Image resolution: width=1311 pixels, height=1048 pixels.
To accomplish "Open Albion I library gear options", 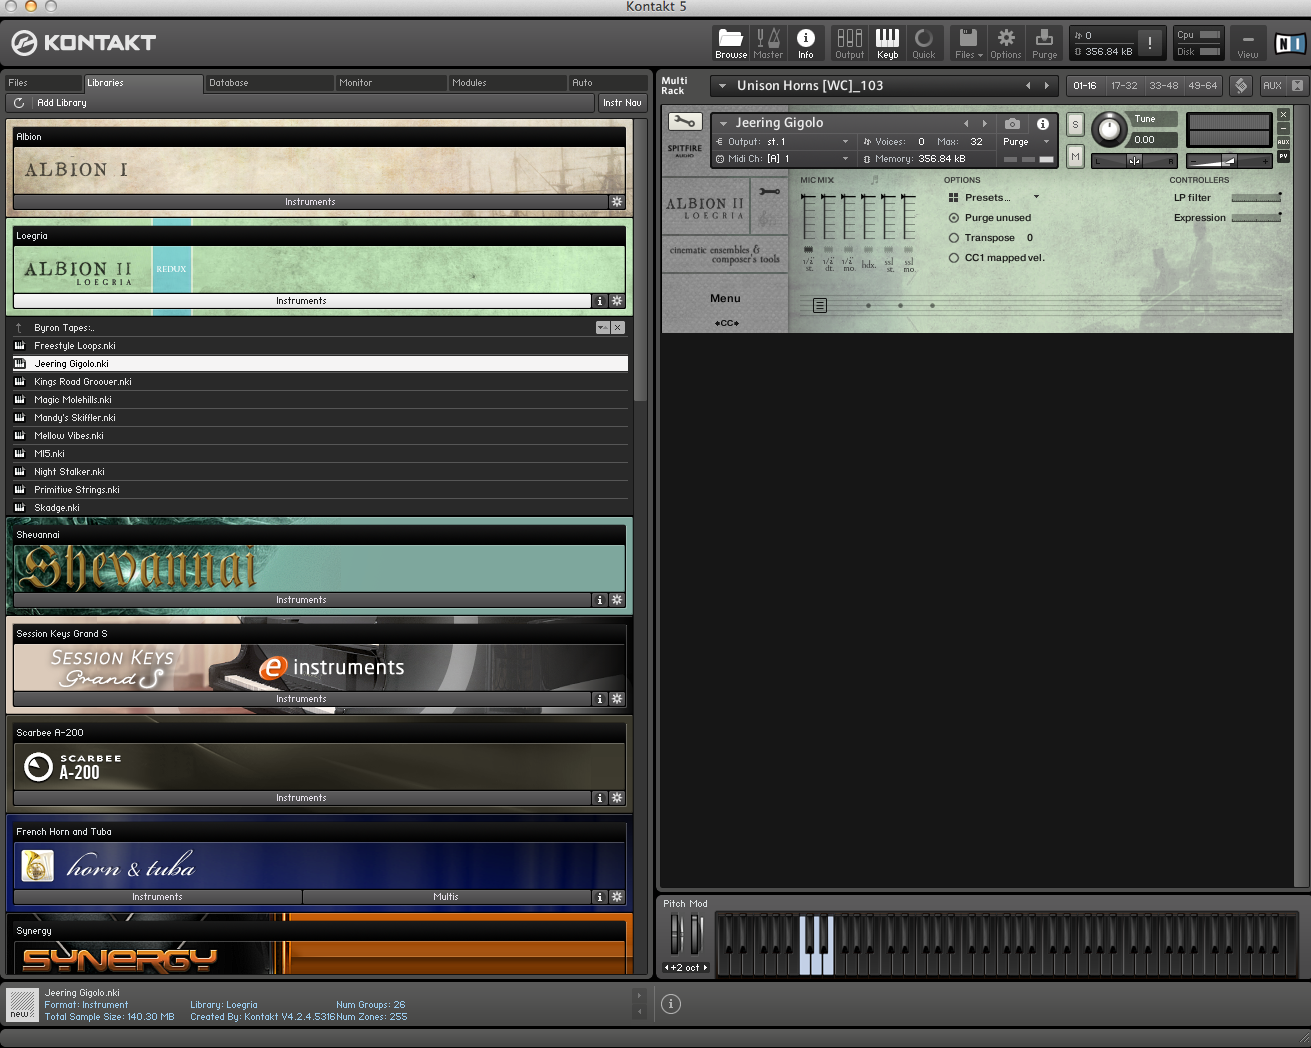I will click(x=617, y=202).
